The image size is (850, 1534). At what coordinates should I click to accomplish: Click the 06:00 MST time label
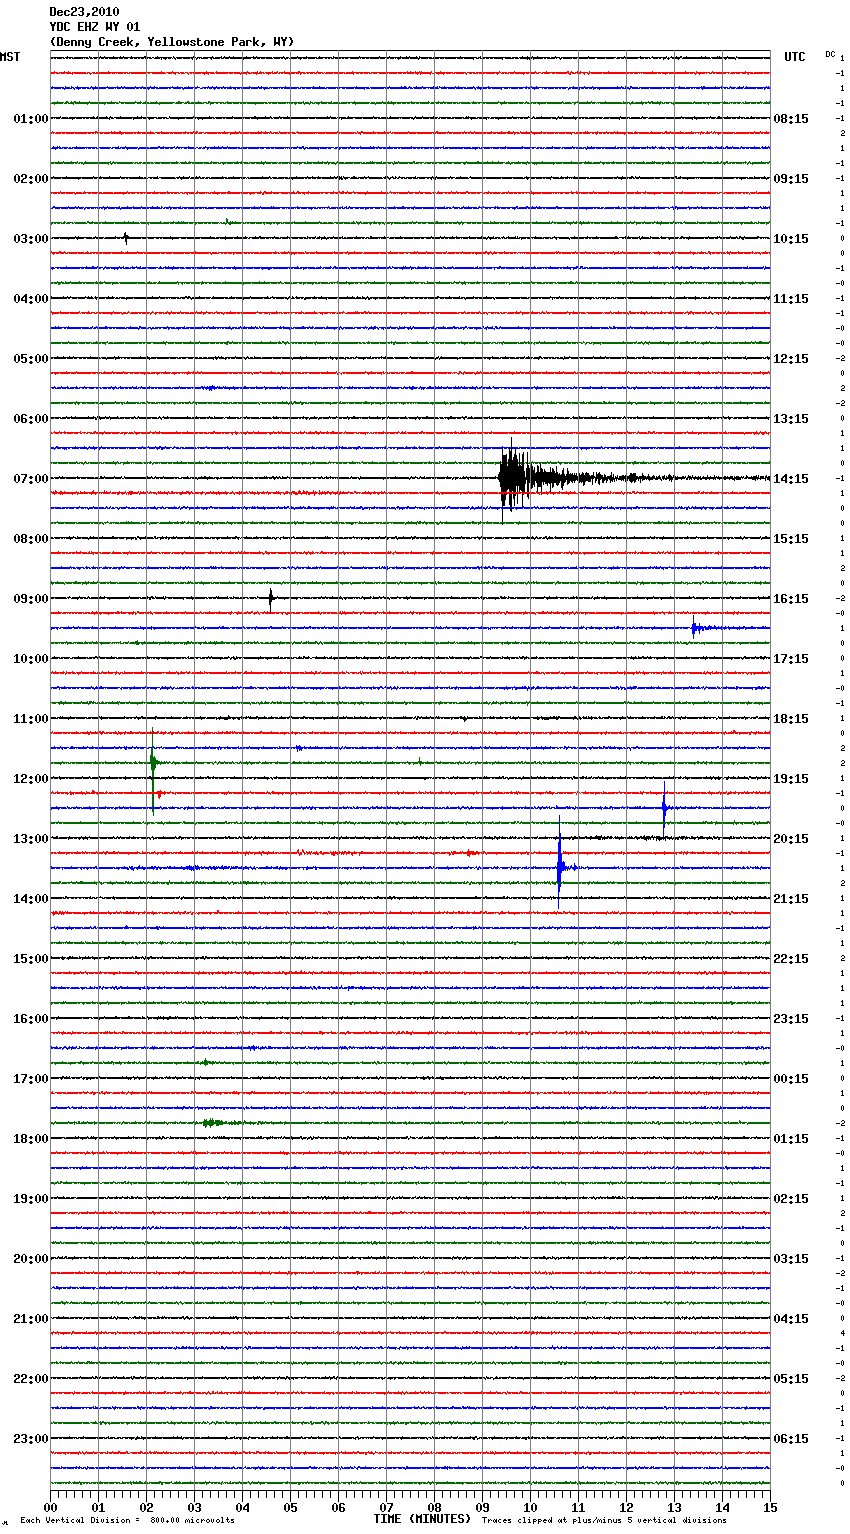coord(31,419)
